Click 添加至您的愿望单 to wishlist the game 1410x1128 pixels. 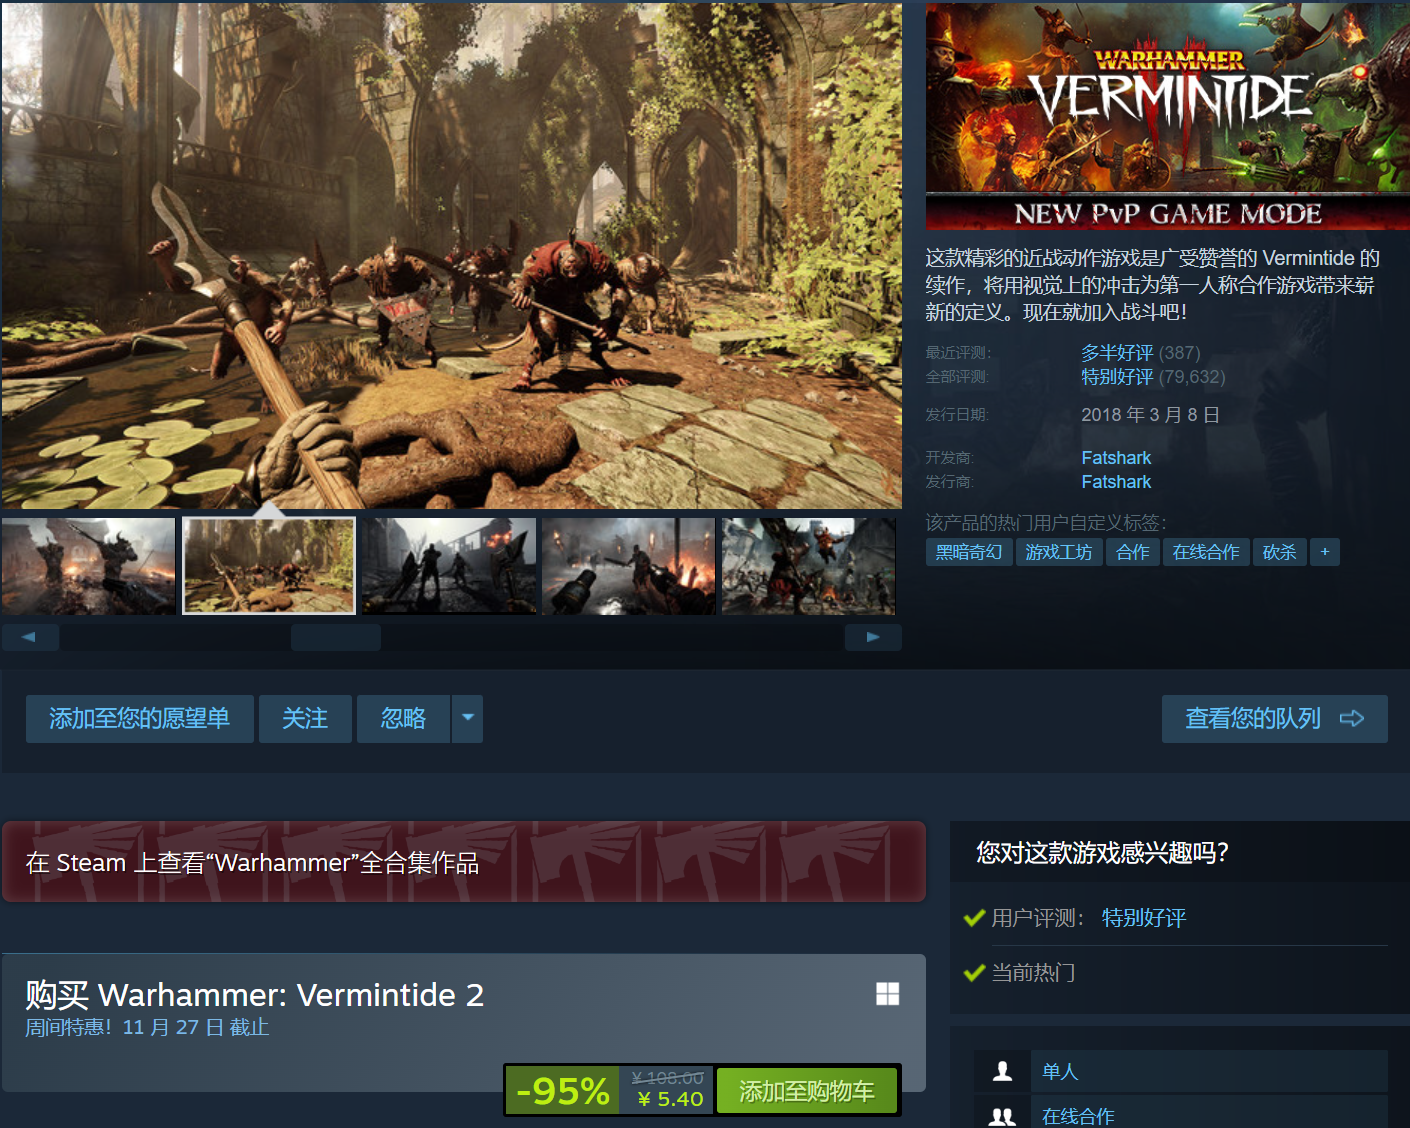[x=139, y=718]
